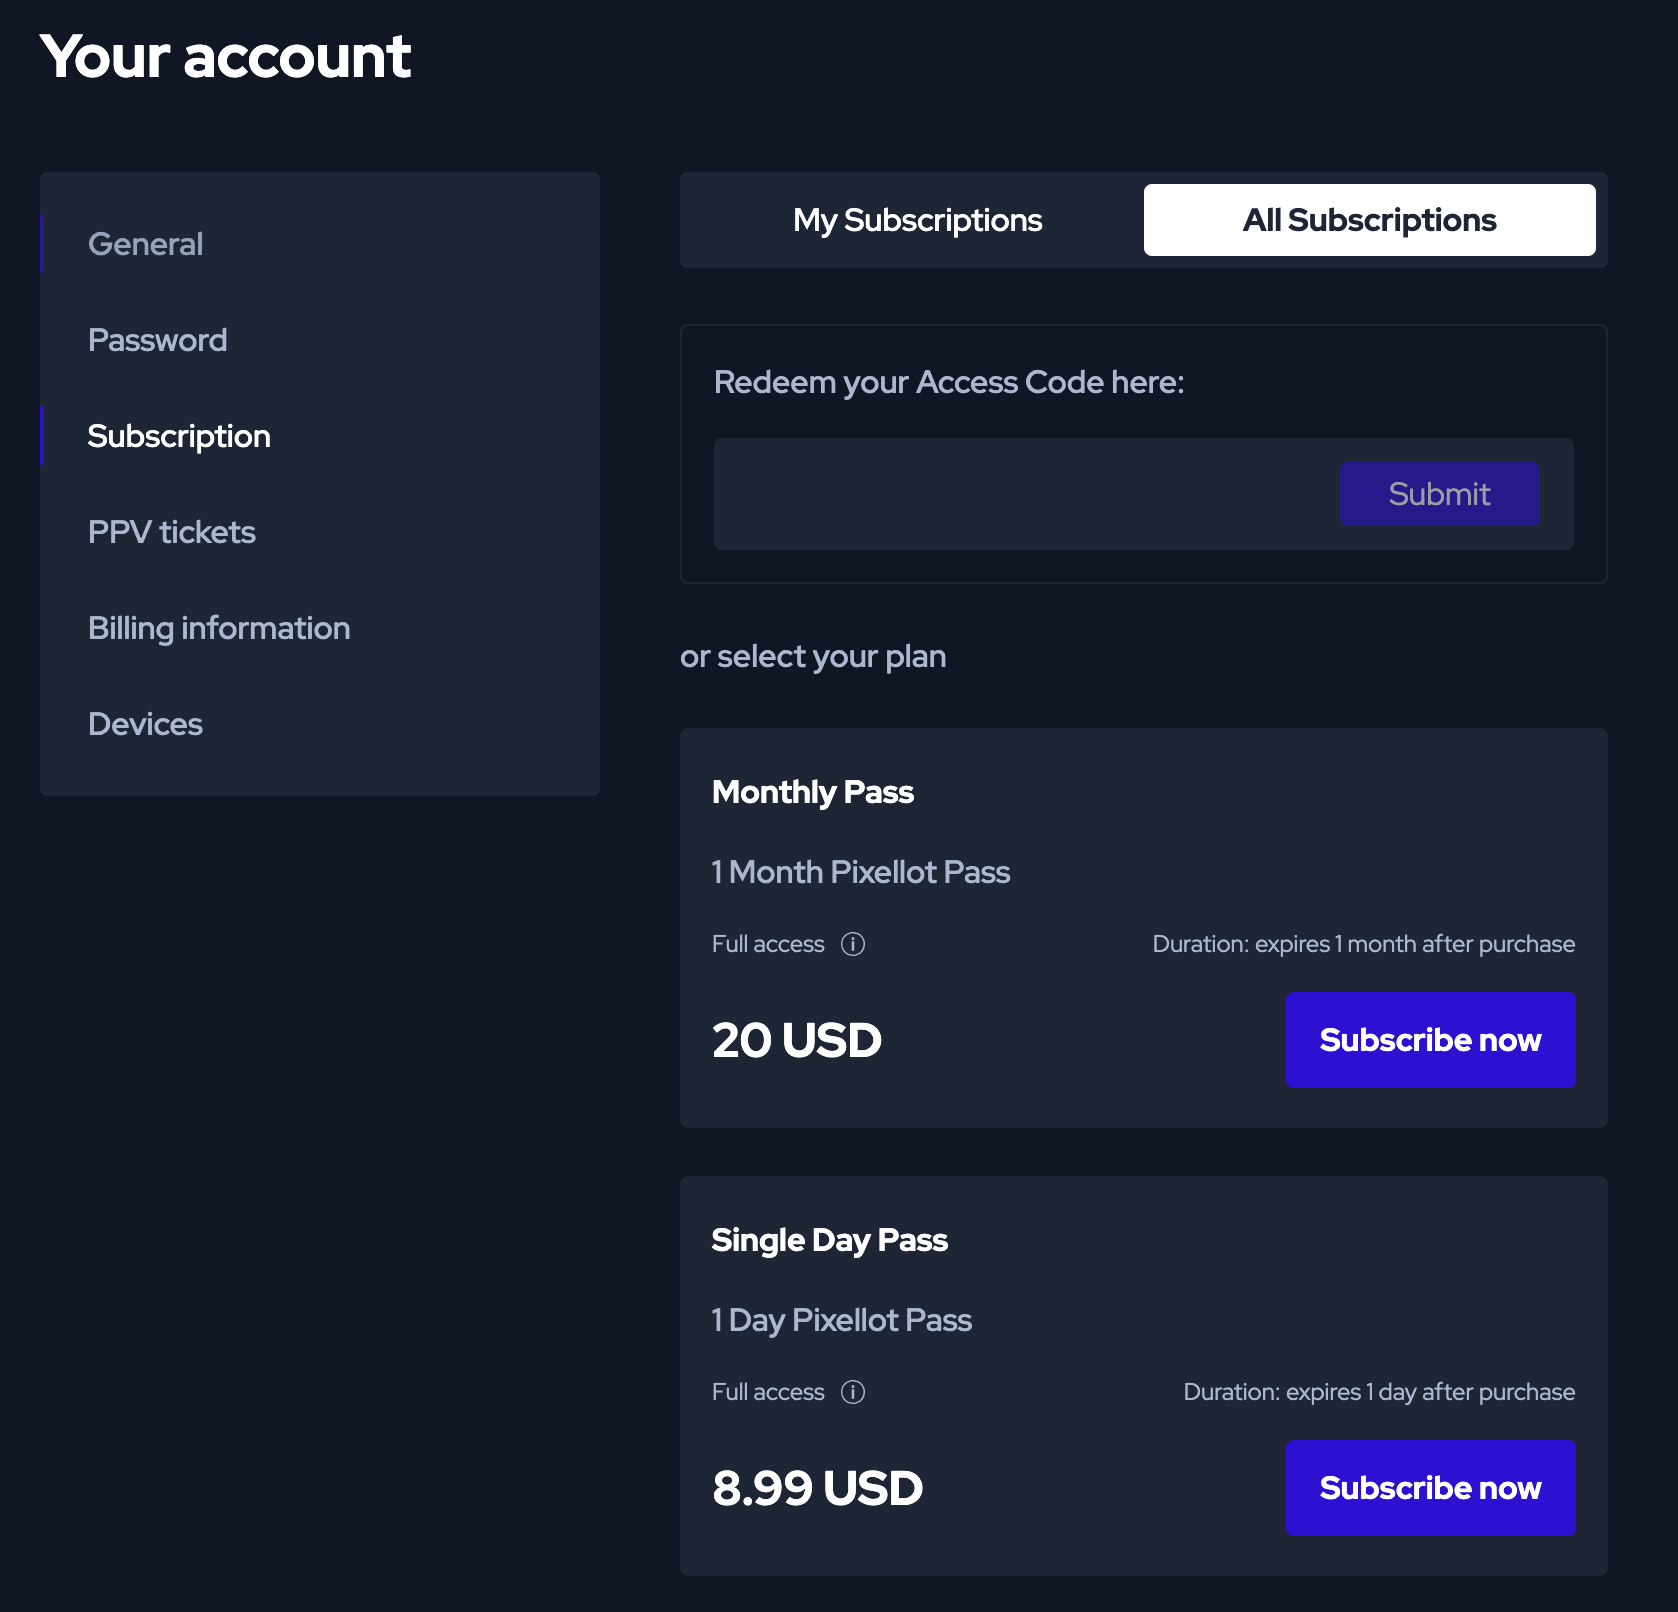Viewport: 1678px width, 1612px height.
Task: Open the General account section
Action: click(x=146, y=244)
